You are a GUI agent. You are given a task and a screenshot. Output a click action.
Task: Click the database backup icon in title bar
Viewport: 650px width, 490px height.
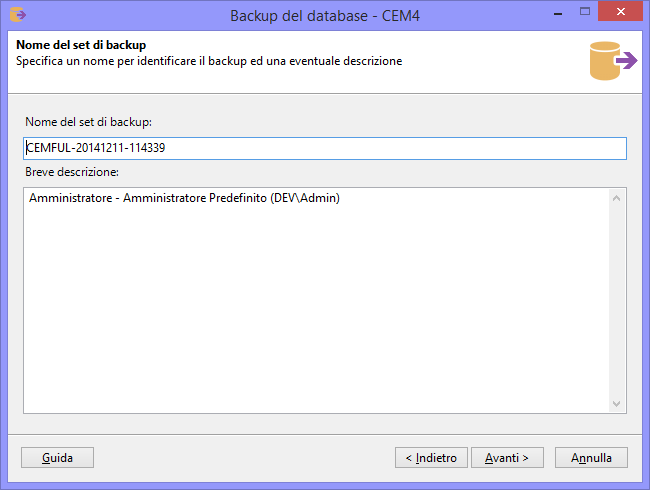(18, 15)
